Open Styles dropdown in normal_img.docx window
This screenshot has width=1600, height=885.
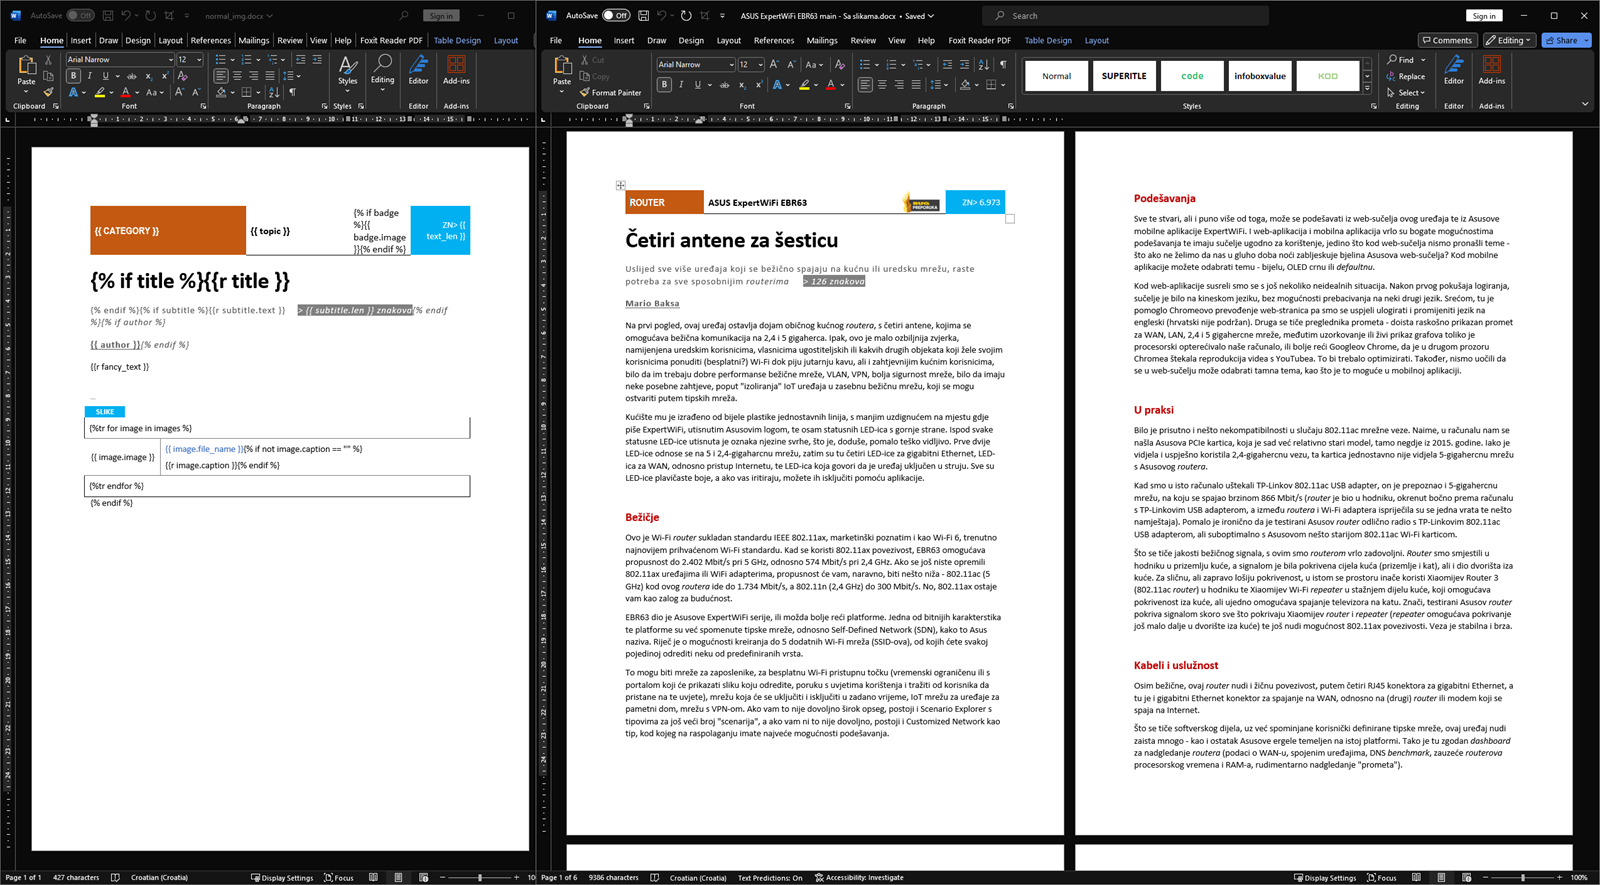pyautogui.click(x=347, y=72)
